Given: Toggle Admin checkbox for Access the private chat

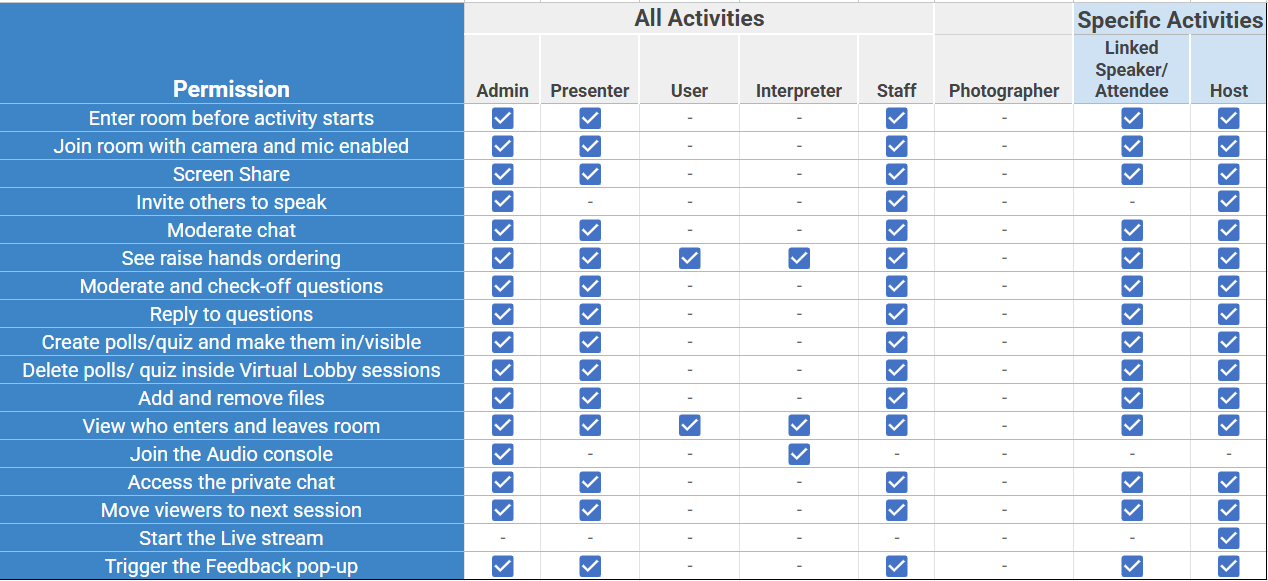Looking at the screenshot, I should [x=502, y=482].
